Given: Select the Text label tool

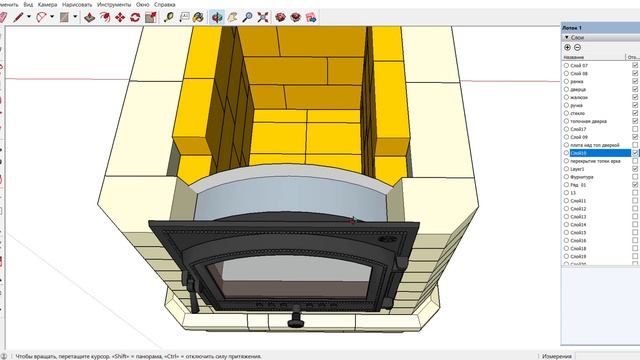Looking at the screenshot, I should pyautogui.click(x=184, y=17).
